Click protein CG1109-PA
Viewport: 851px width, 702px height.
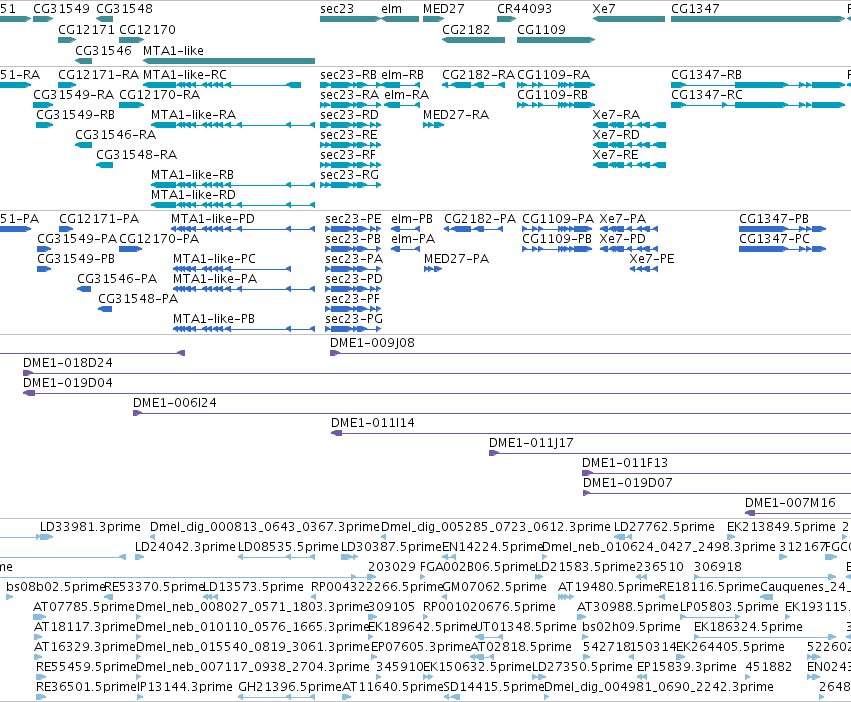[557, 229]
